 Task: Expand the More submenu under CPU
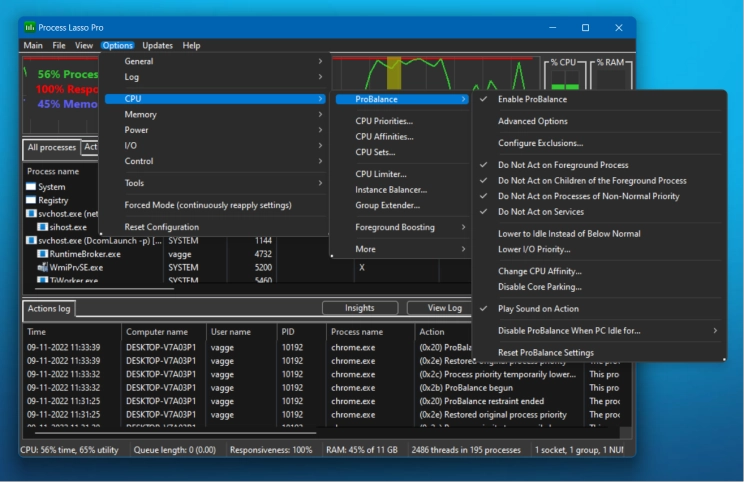point(402,249)
